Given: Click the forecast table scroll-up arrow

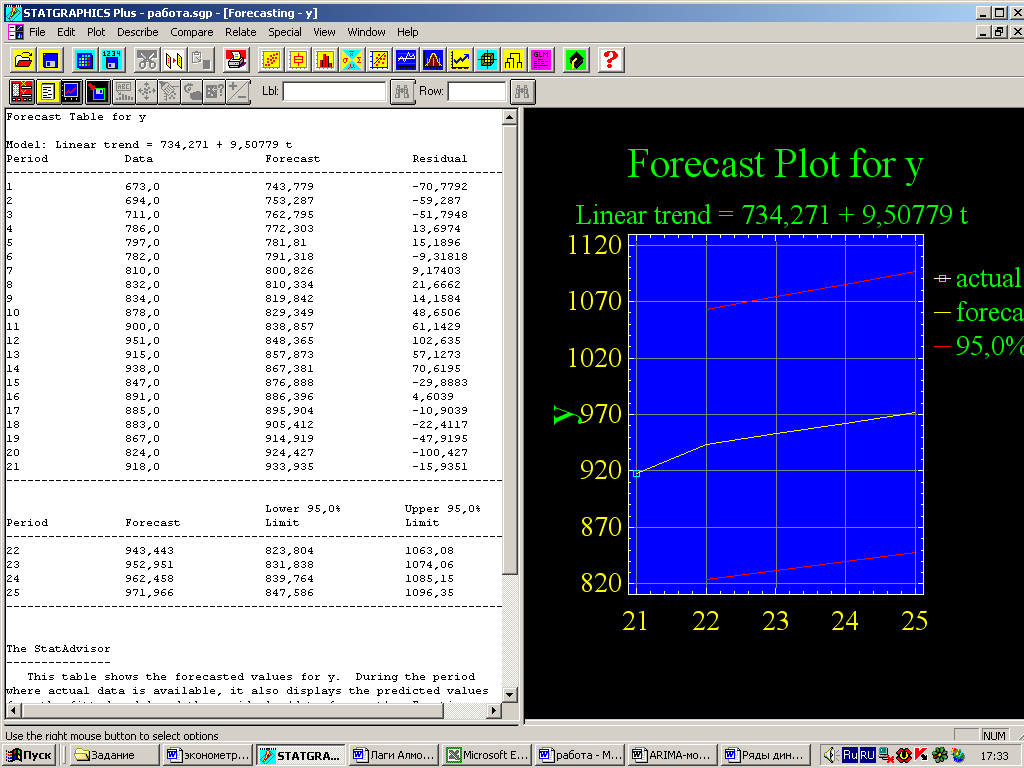Looking at the screenshot, I should click(x=510, y=118).
